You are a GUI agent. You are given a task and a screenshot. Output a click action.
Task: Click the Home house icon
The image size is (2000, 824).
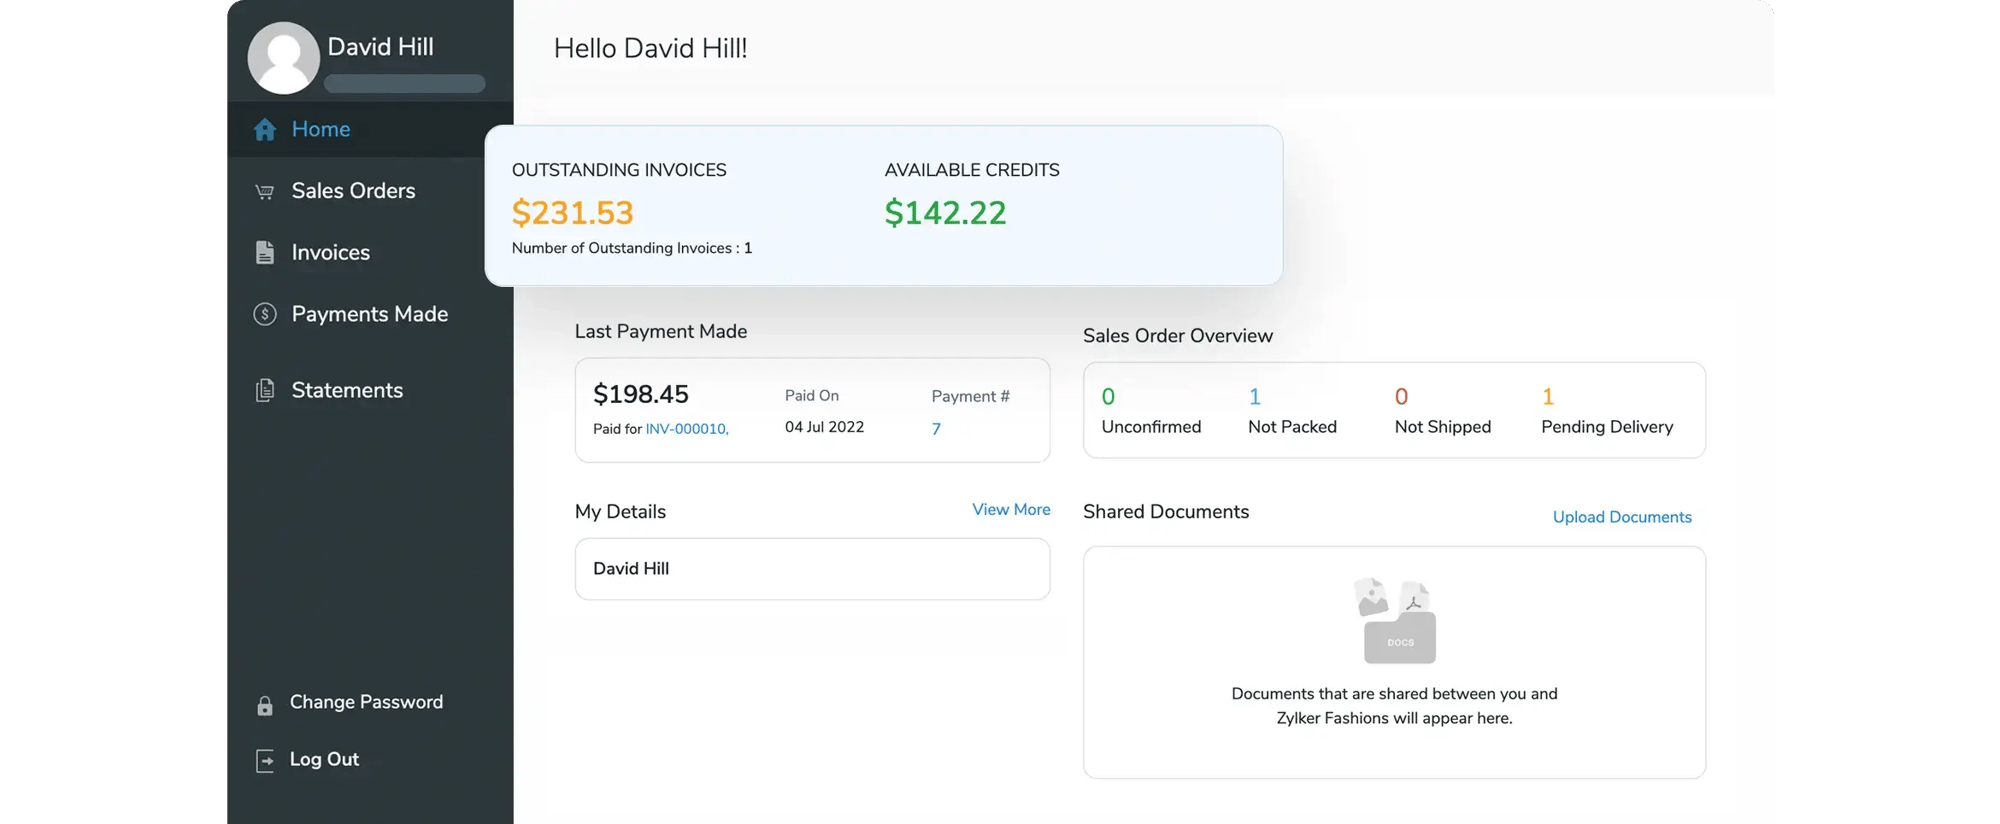[265, 130]
